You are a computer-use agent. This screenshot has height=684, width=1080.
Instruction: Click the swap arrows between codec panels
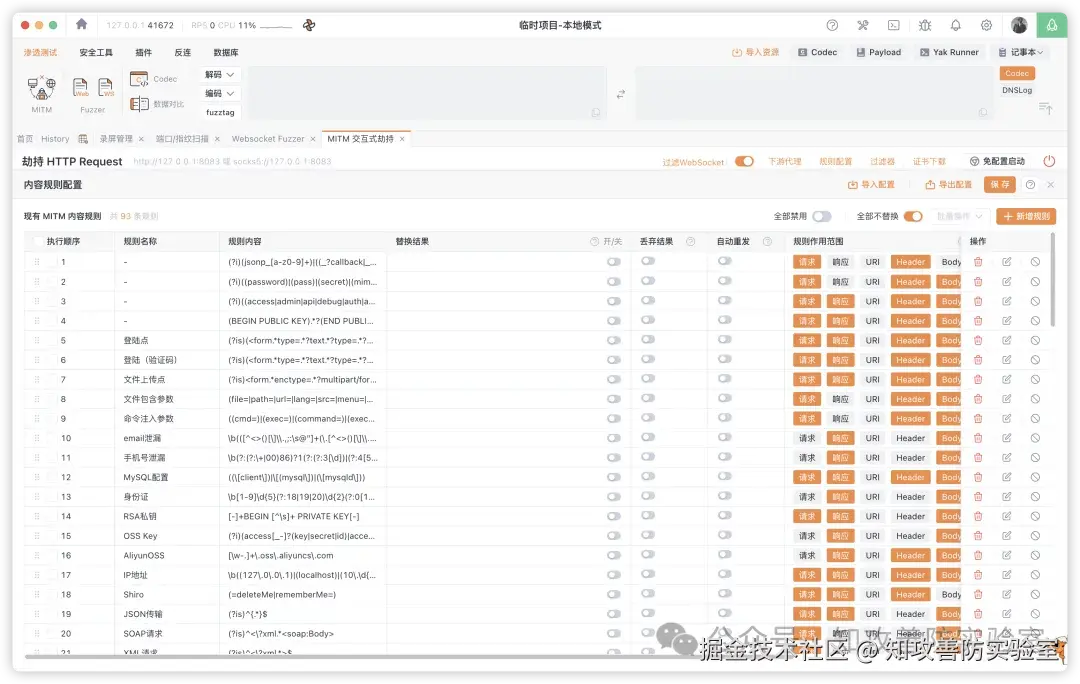click(x=620, y=92)
